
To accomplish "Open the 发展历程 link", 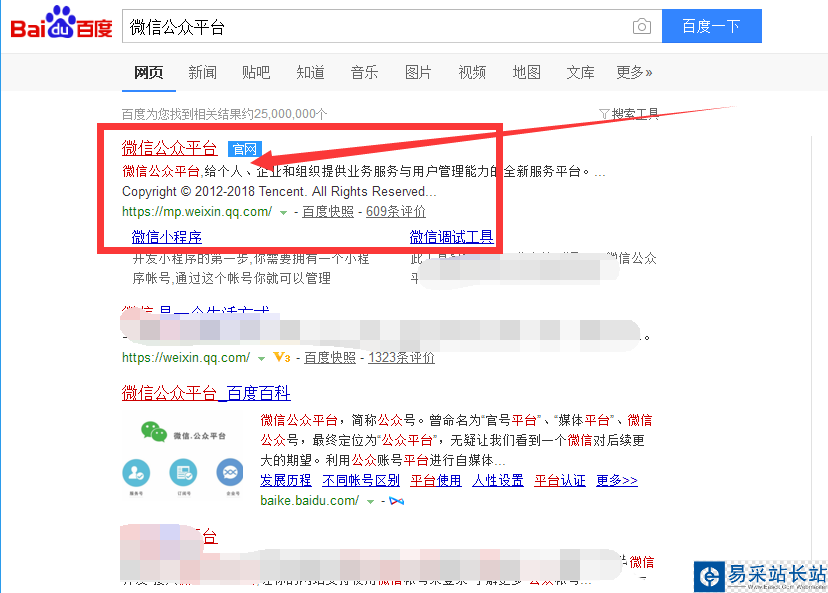I will click(x=286, y=481).
